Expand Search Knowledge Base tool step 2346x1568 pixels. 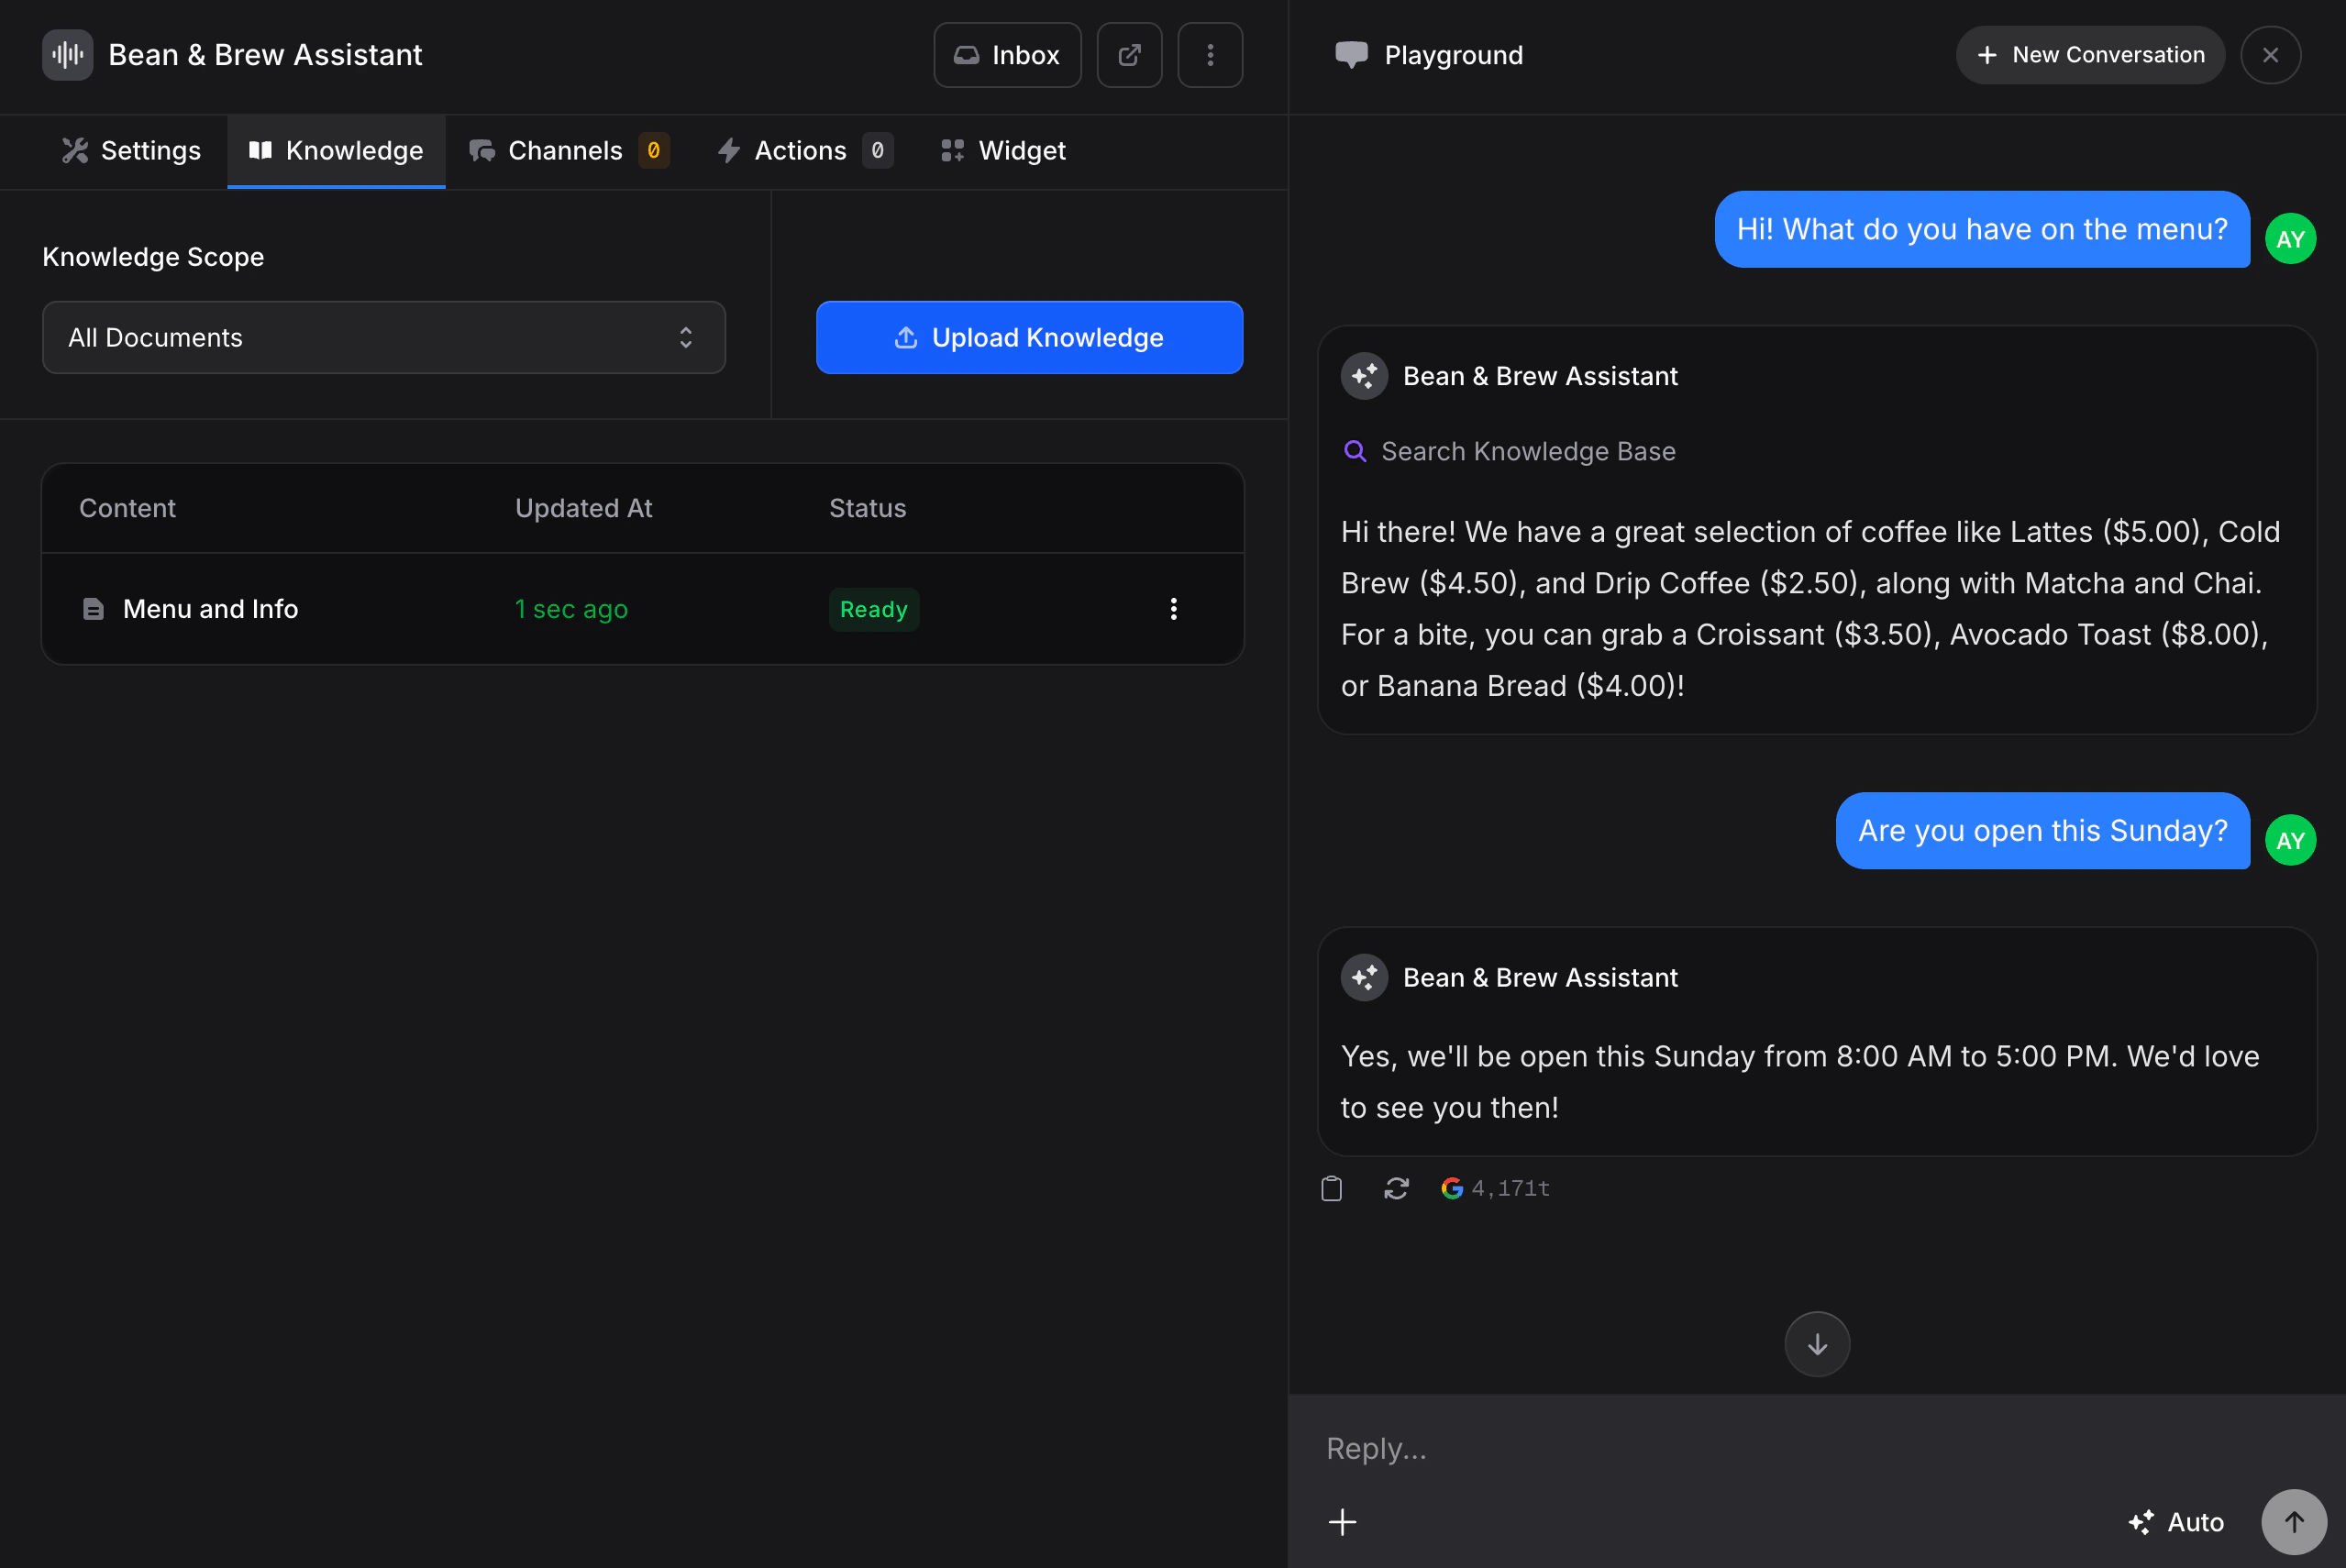click(x=1510, y=451)
